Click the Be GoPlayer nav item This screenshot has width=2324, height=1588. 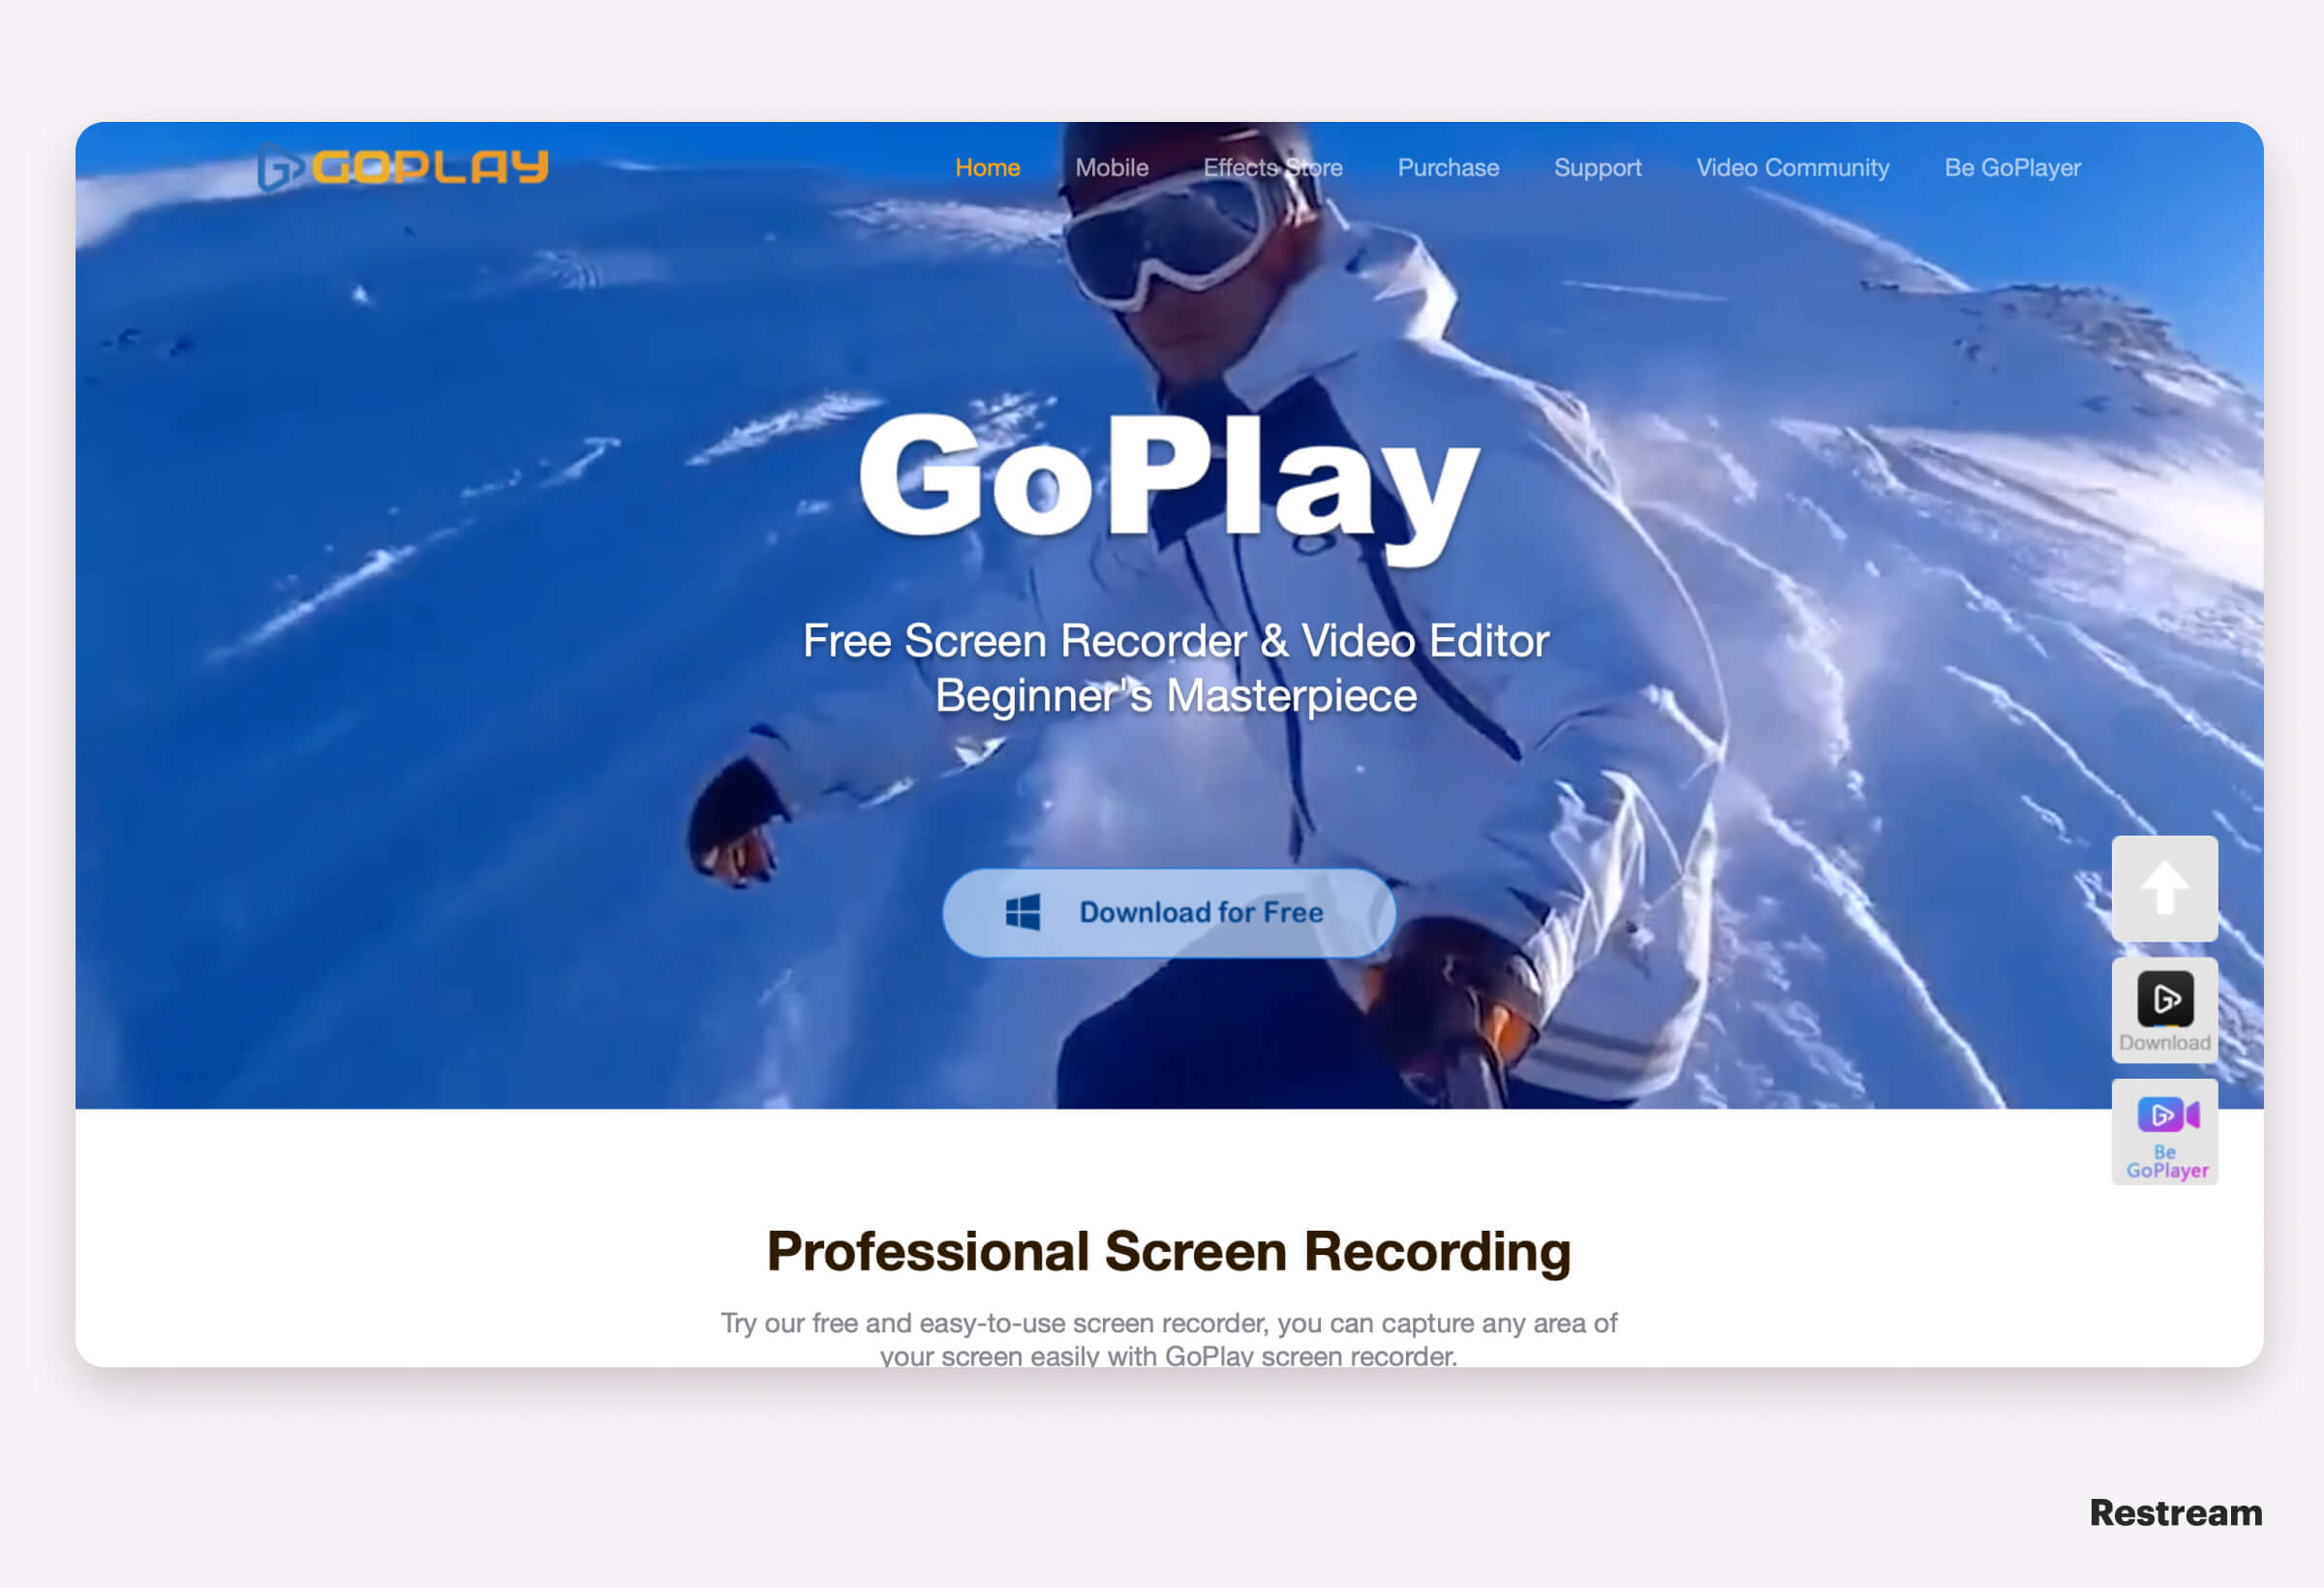[2009, 166]
